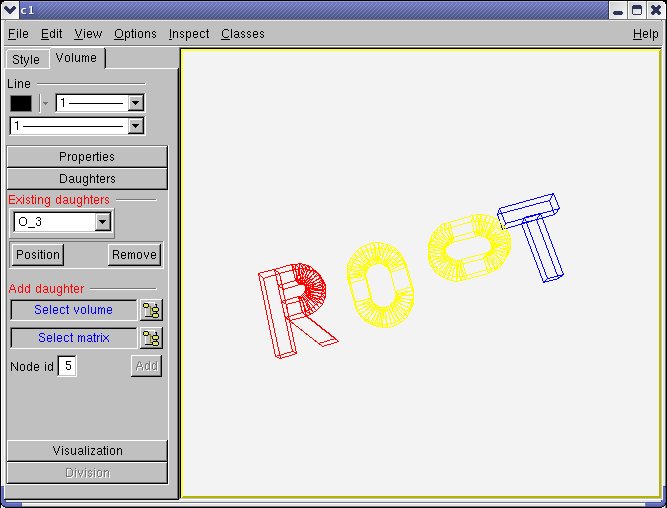Click the Position button
This screenshot has width=667, height=508.
coord(38,255)
